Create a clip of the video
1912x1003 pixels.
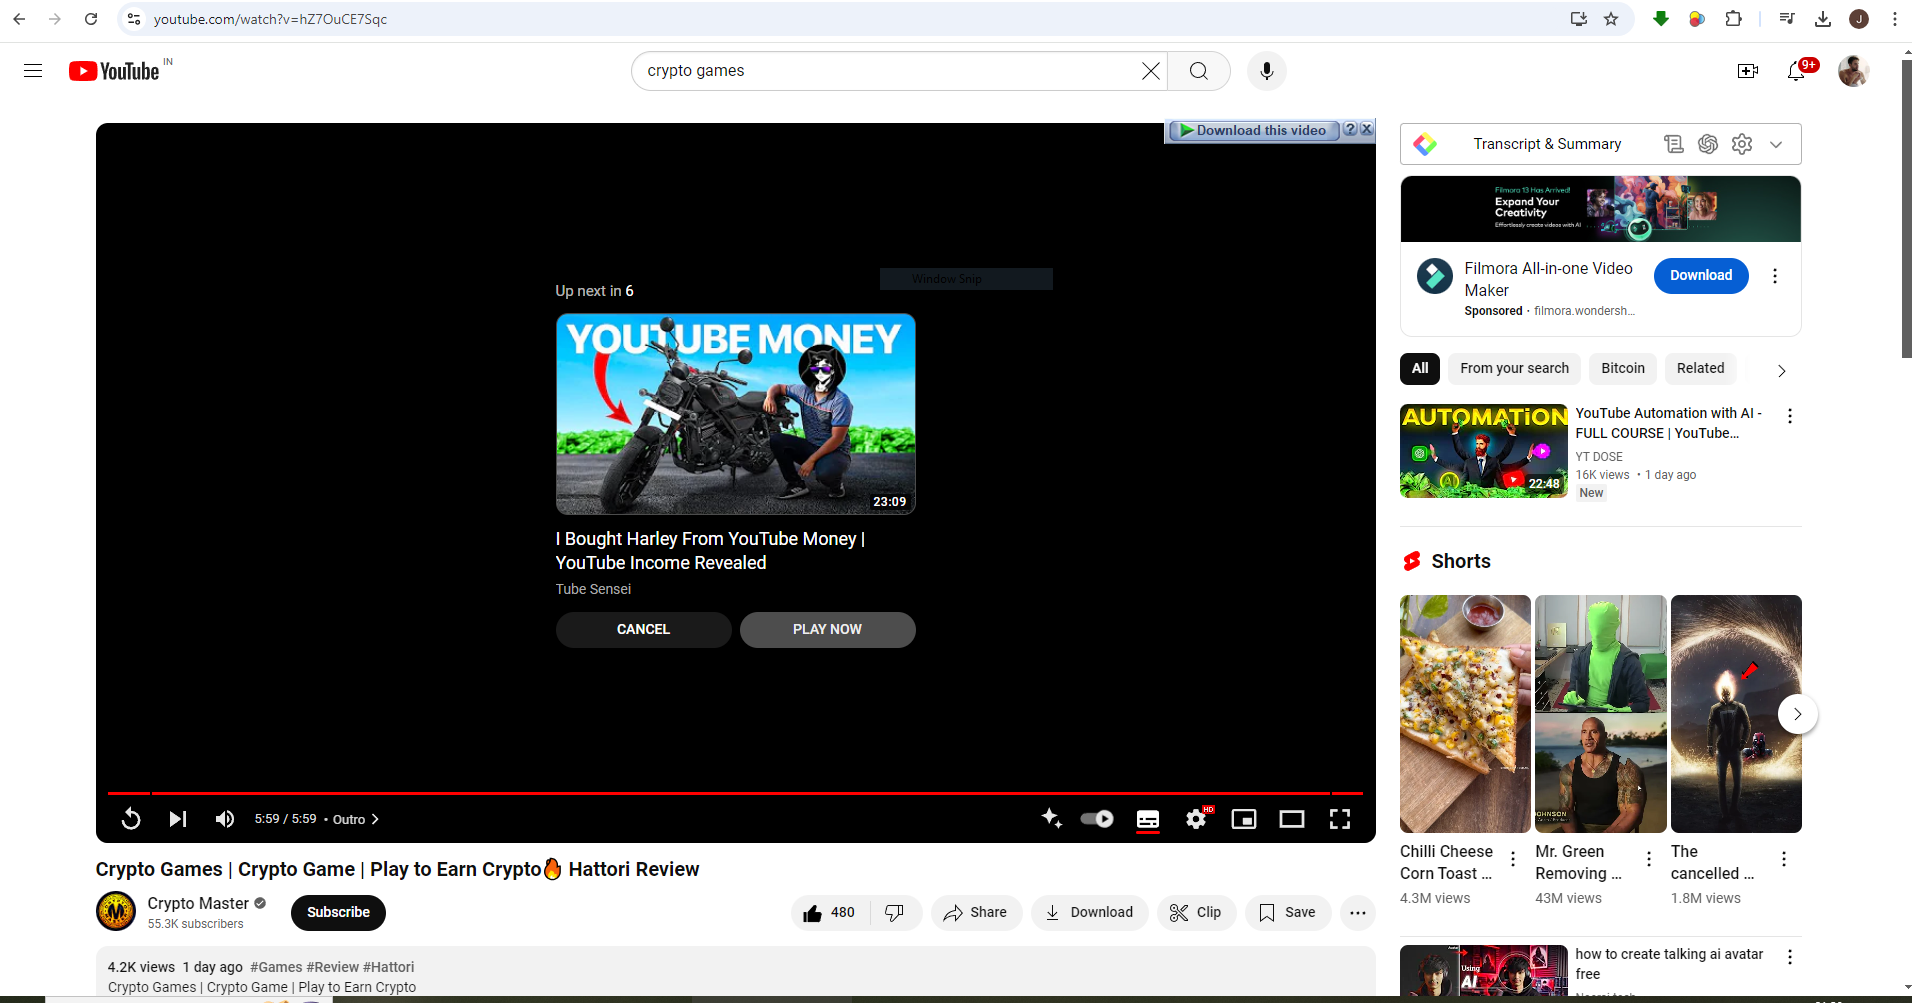click(1196, 913)
